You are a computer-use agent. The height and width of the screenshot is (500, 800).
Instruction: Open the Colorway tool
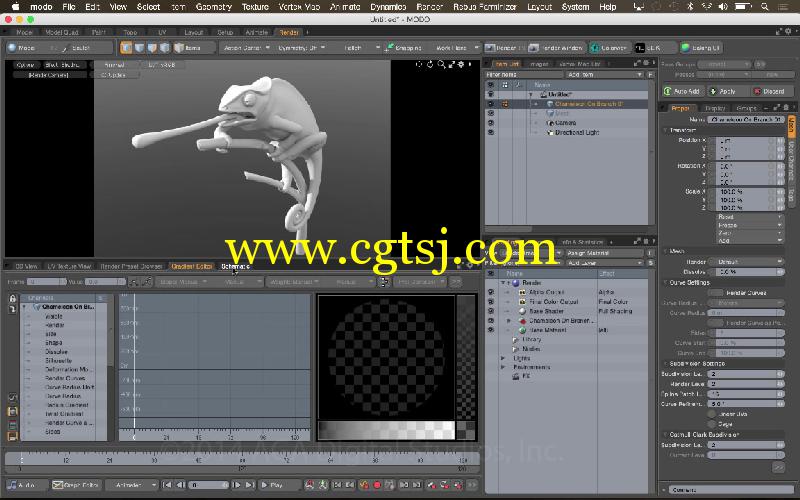point(609,48)
